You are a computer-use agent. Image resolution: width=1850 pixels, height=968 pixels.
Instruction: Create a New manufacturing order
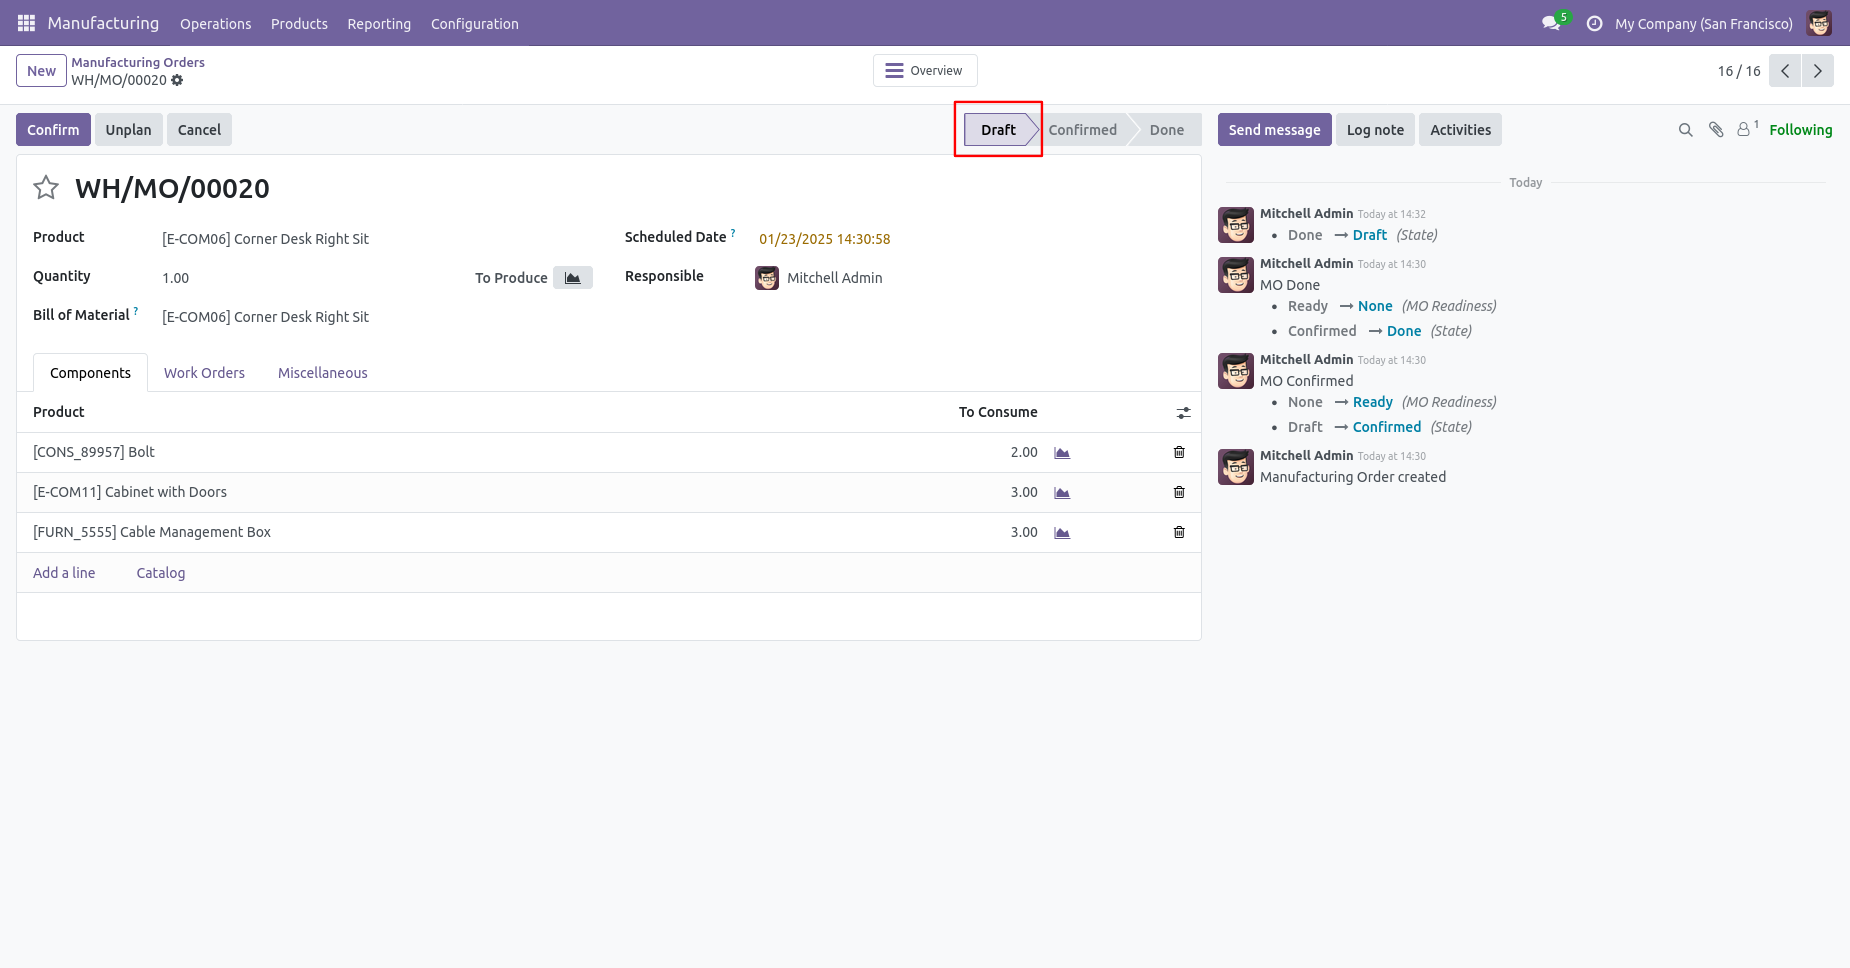(x=41, y=71)
